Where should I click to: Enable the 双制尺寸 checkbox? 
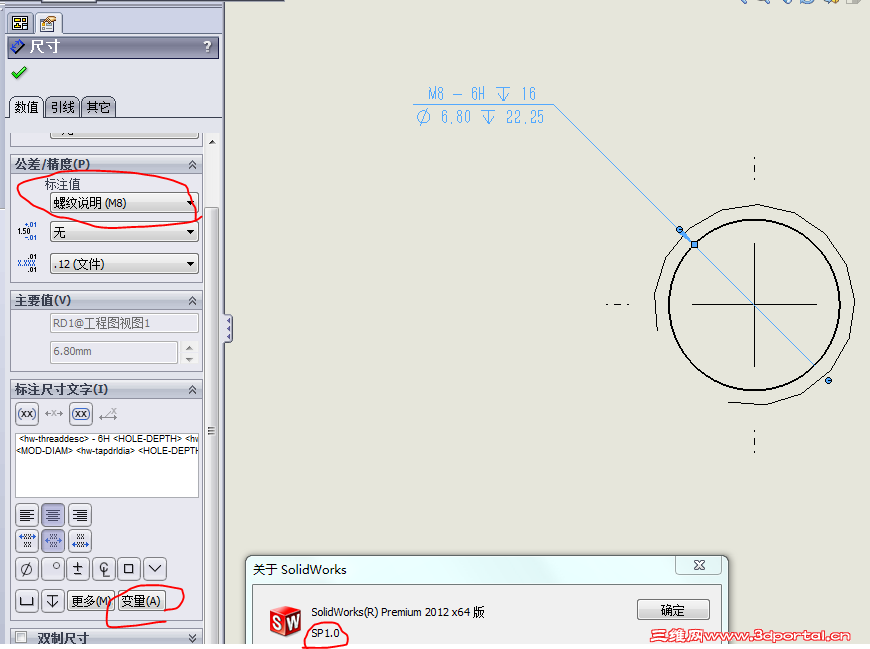[21, 637]
